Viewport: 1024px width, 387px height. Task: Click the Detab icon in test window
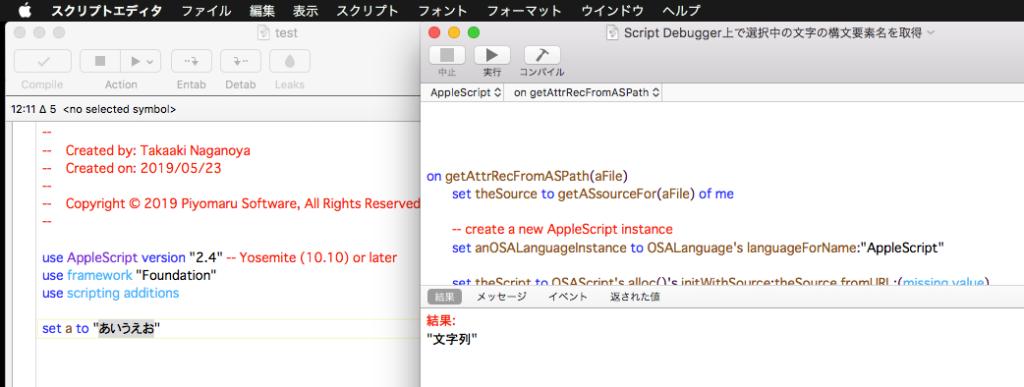pos(240,61)
